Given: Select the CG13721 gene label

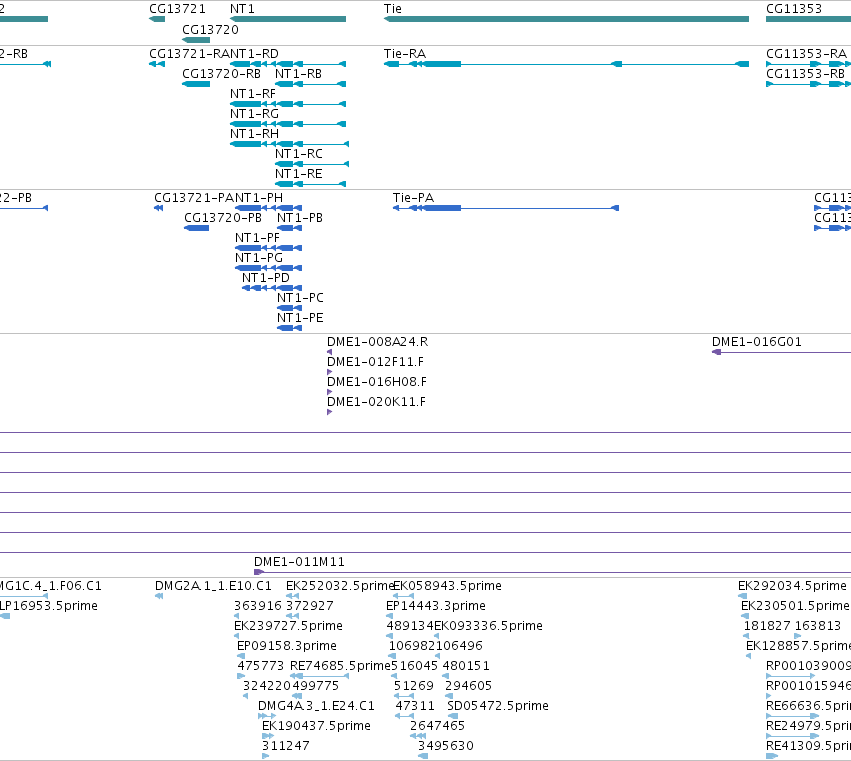Looking at the screenshot, I should point(177,9).
